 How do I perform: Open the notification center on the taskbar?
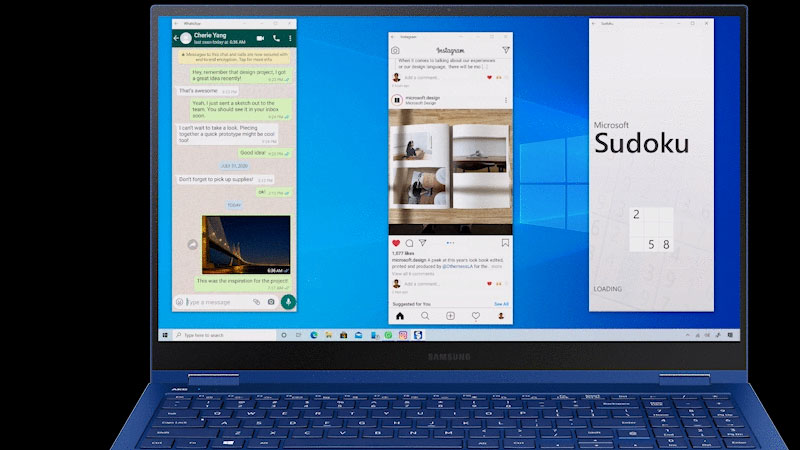click(730, 335)
